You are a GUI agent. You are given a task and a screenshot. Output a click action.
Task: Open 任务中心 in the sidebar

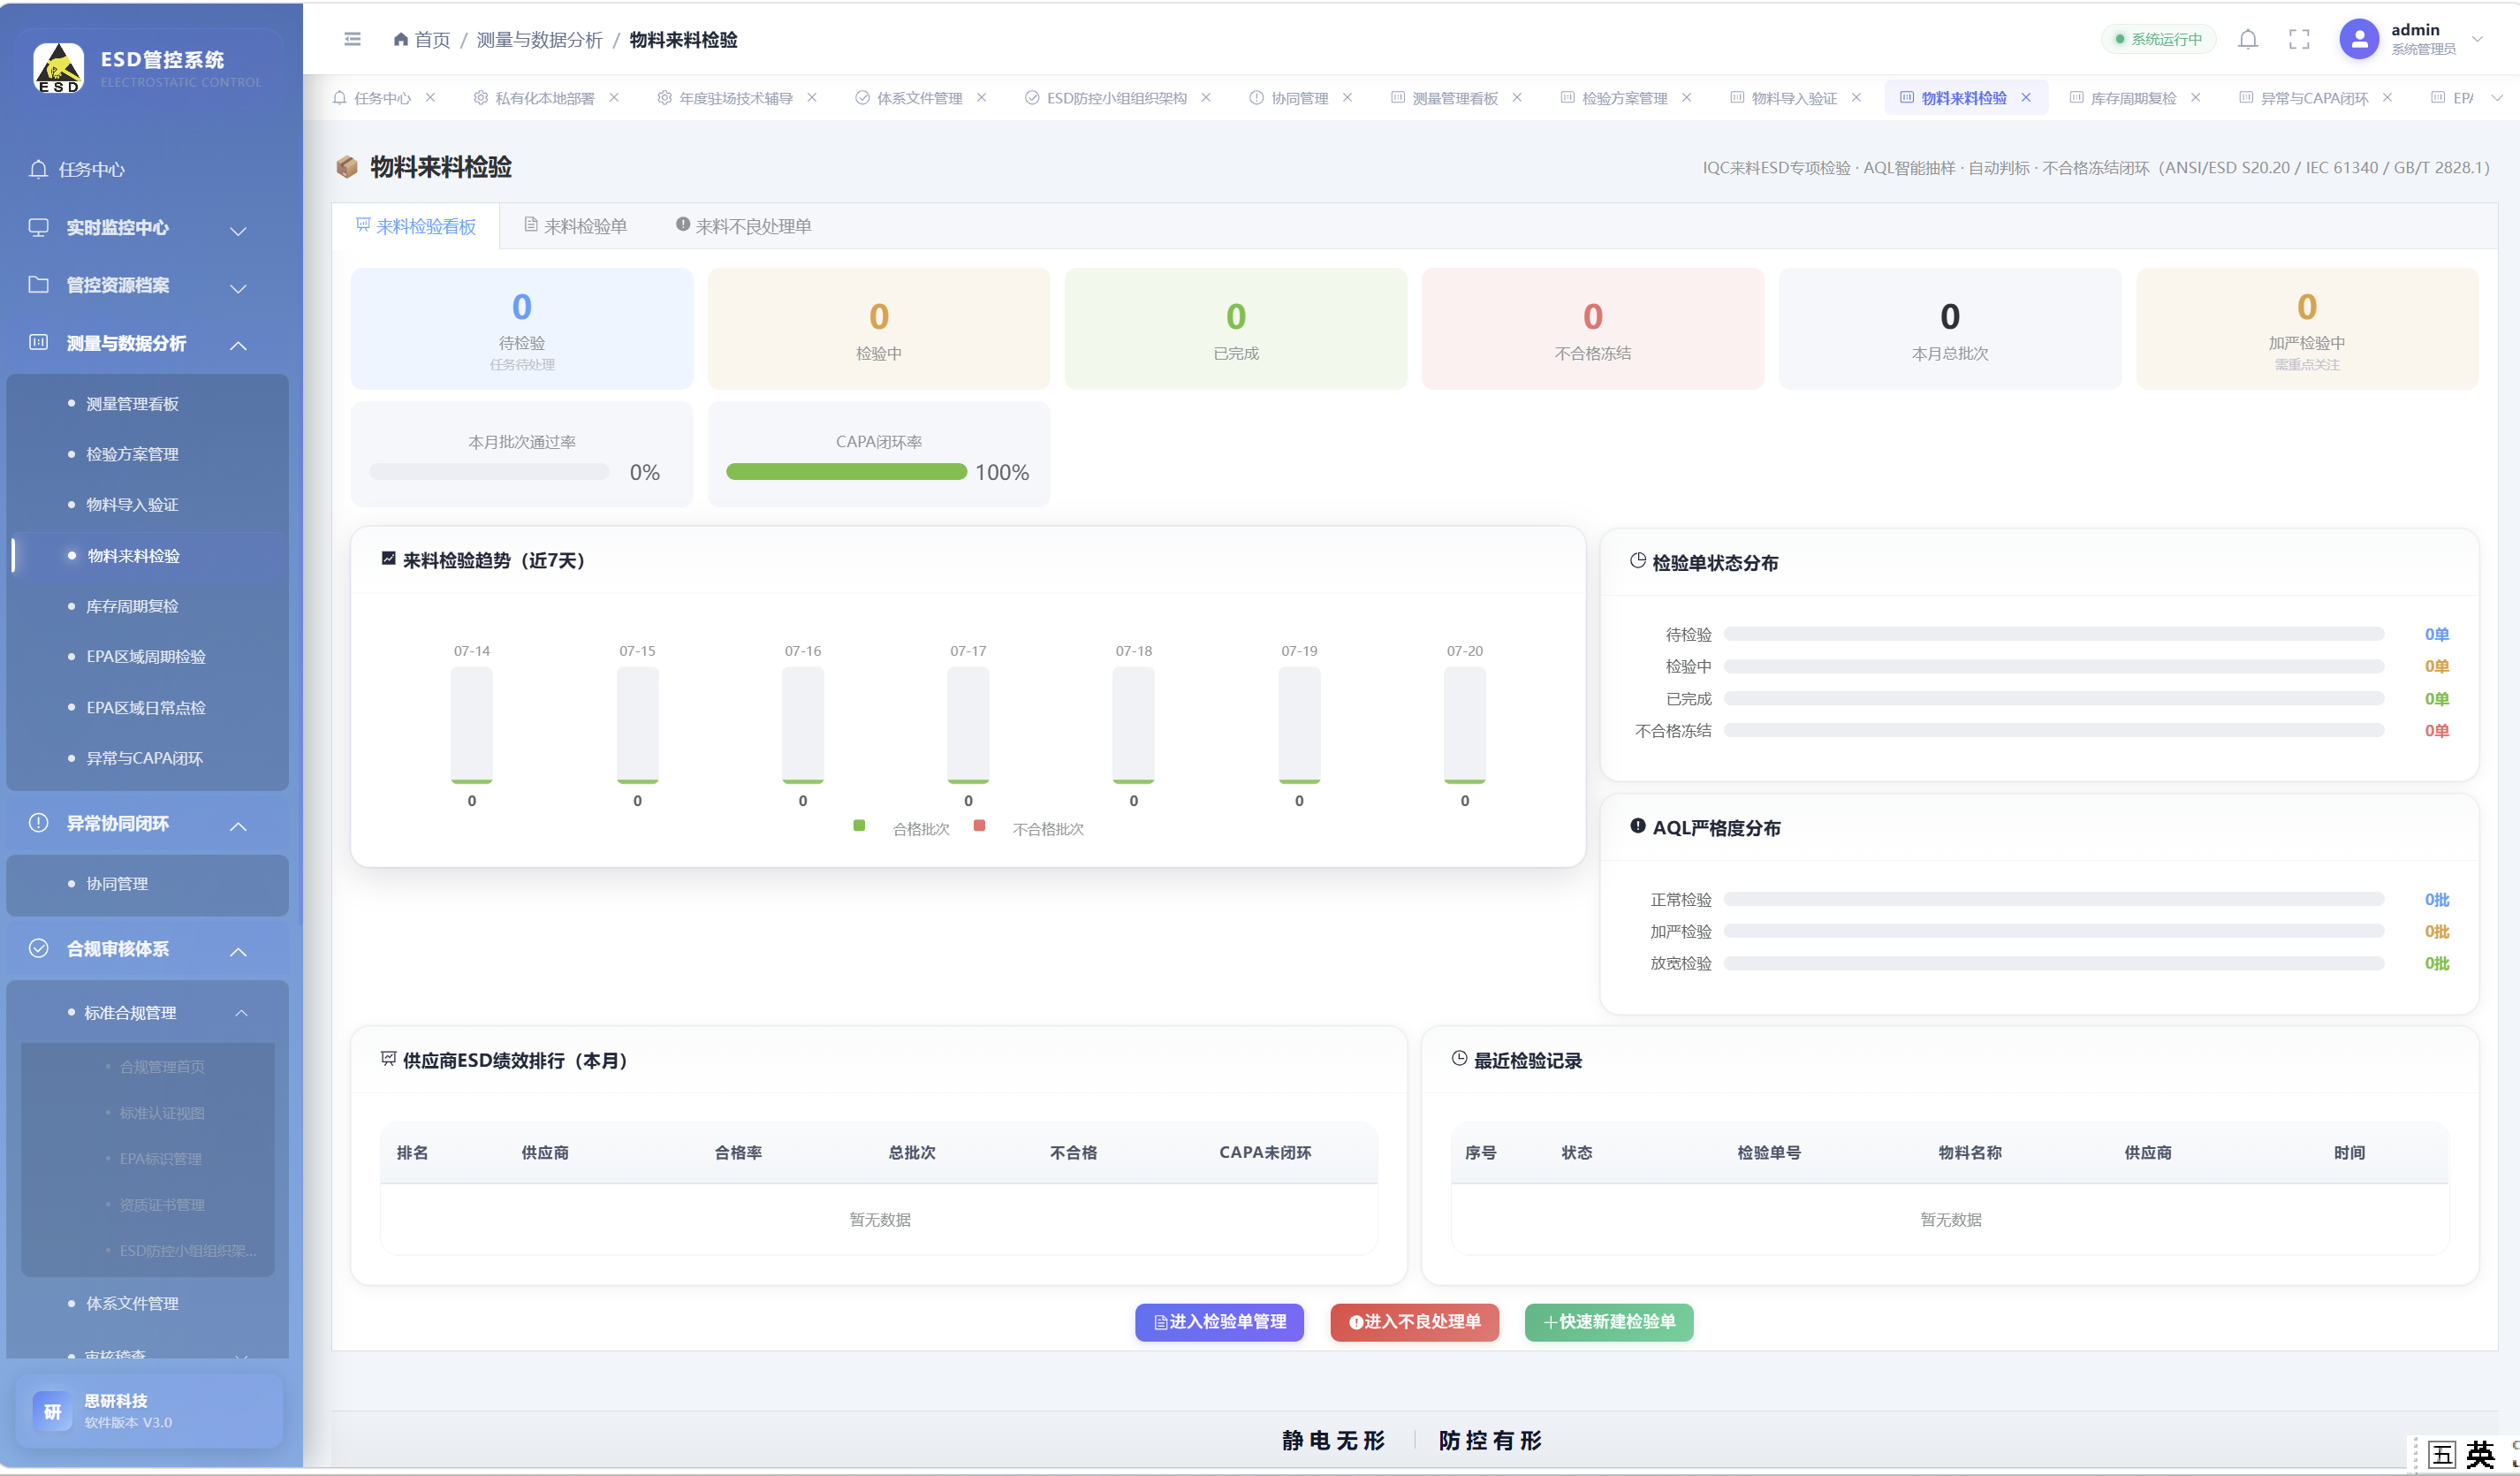(x=90, y=169)
